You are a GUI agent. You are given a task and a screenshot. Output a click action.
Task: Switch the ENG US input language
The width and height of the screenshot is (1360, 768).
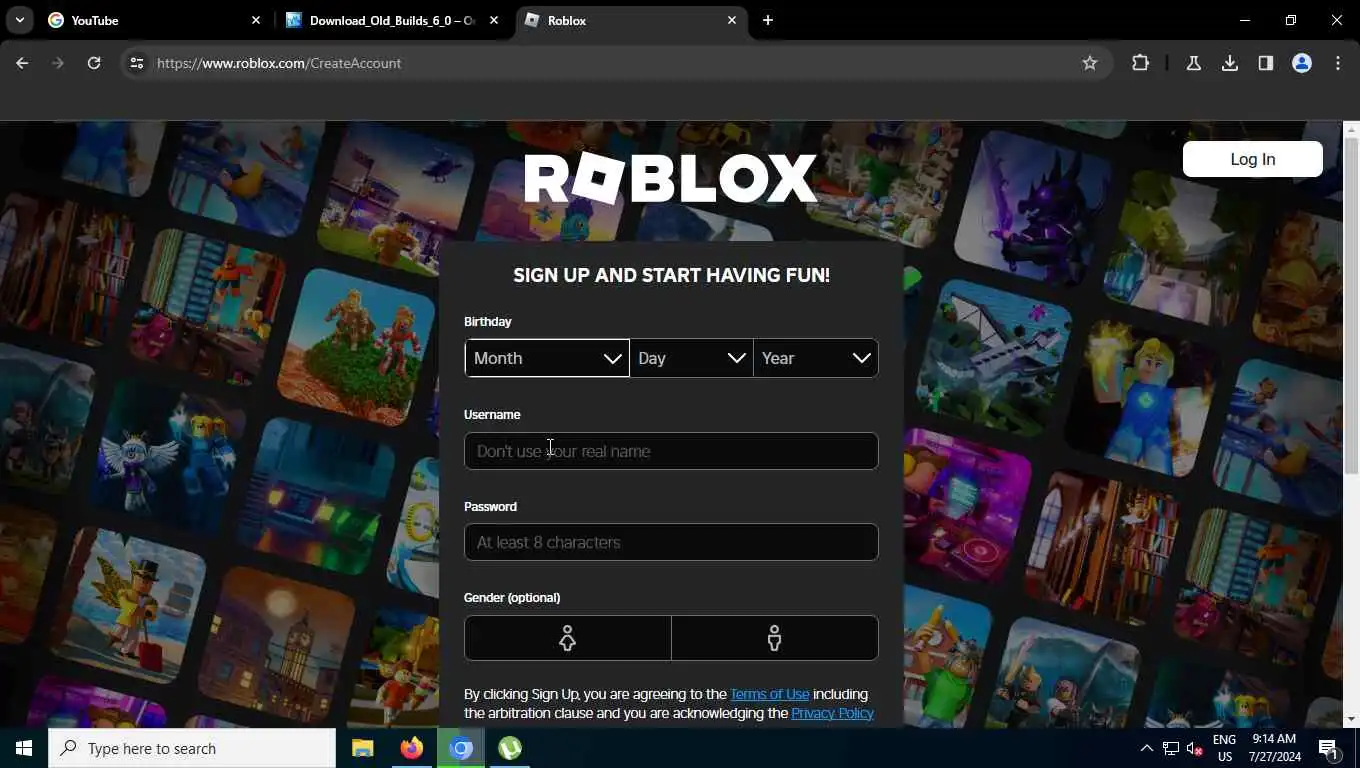[x=1224, y=748]
